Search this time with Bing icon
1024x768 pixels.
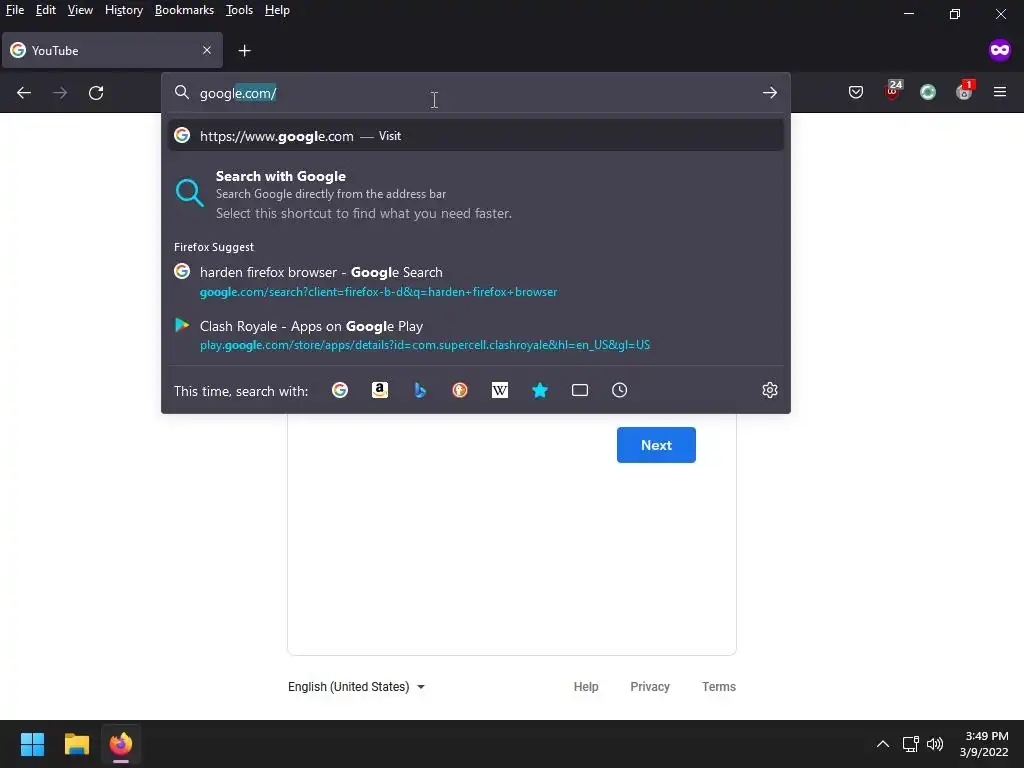click(x=420, y=390)
